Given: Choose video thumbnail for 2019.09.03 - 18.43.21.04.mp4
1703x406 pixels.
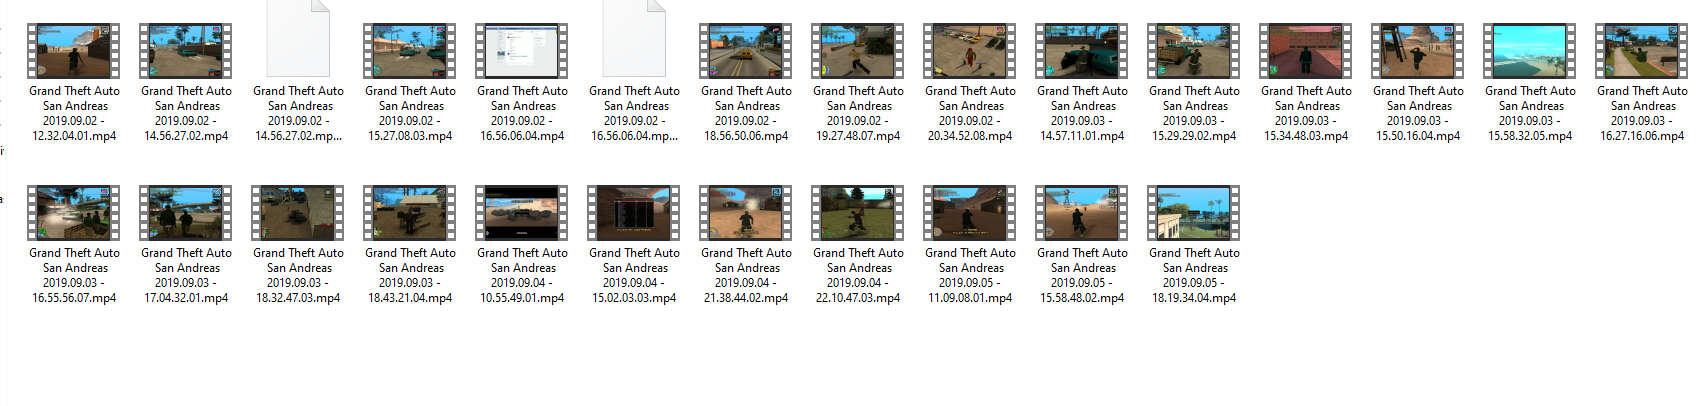Looking at the screenshot, I should point(410,213).
